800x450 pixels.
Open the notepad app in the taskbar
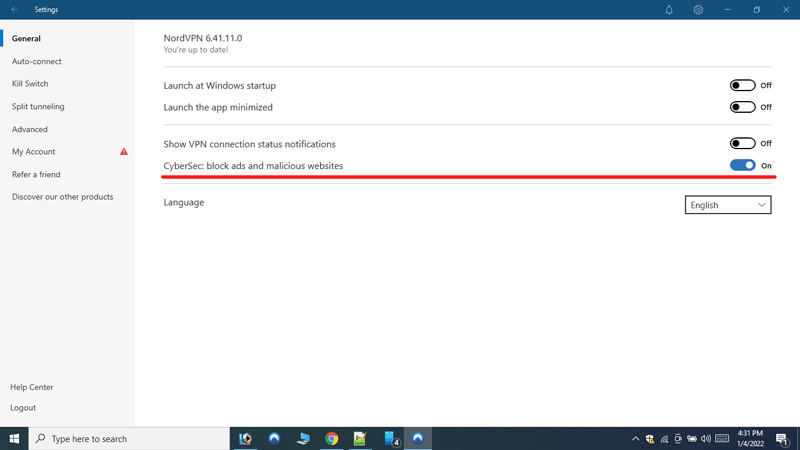click(360, 439)
